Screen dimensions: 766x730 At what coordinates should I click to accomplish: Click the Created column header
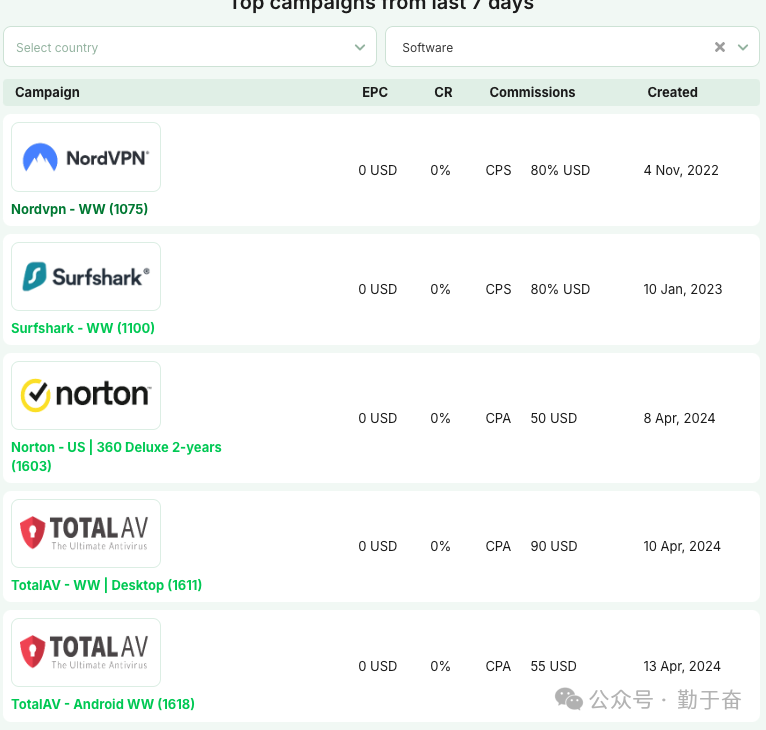[x=672, y=92]
